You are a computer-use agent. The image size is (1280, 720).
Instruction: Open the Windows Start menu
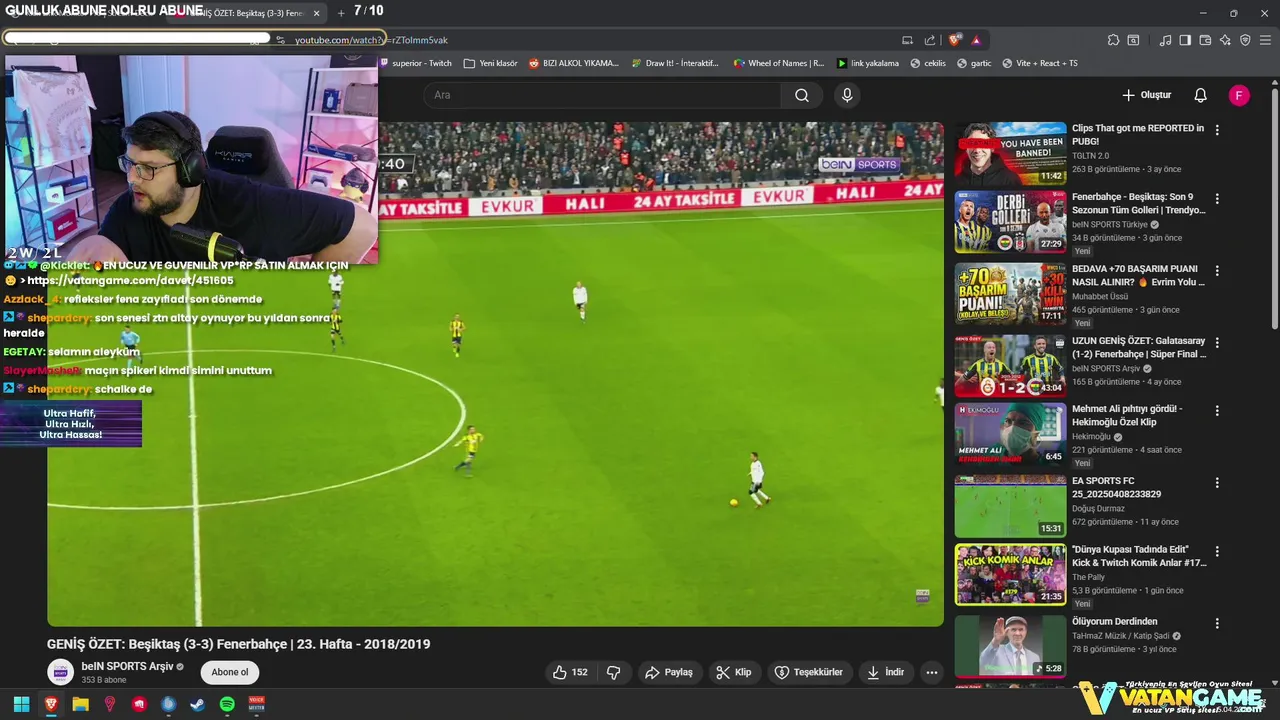click(21, 704)
